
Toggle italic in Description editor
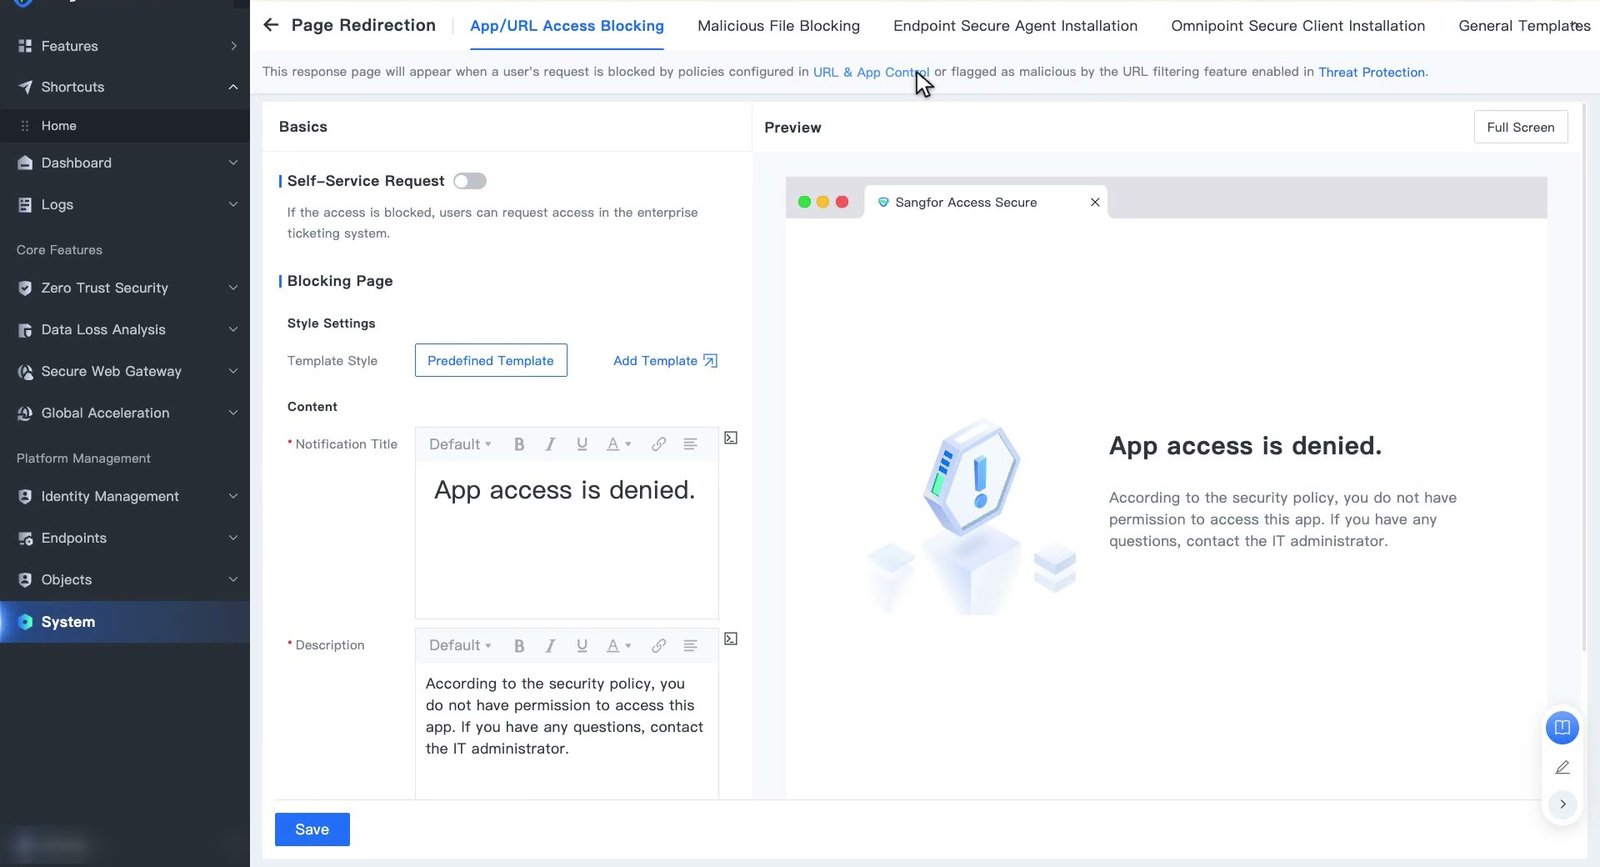tap(550, 646)
